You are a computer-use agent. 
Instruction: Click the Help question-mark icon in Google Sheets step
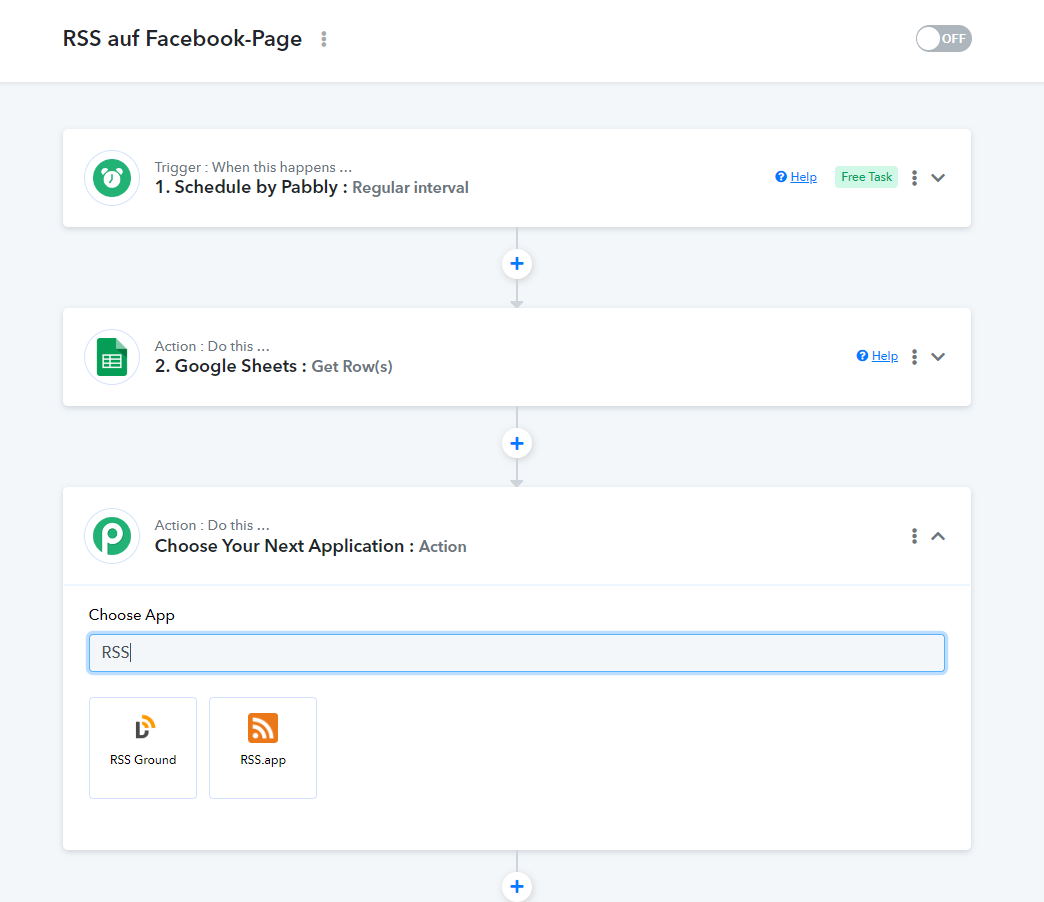pos(862,355)
